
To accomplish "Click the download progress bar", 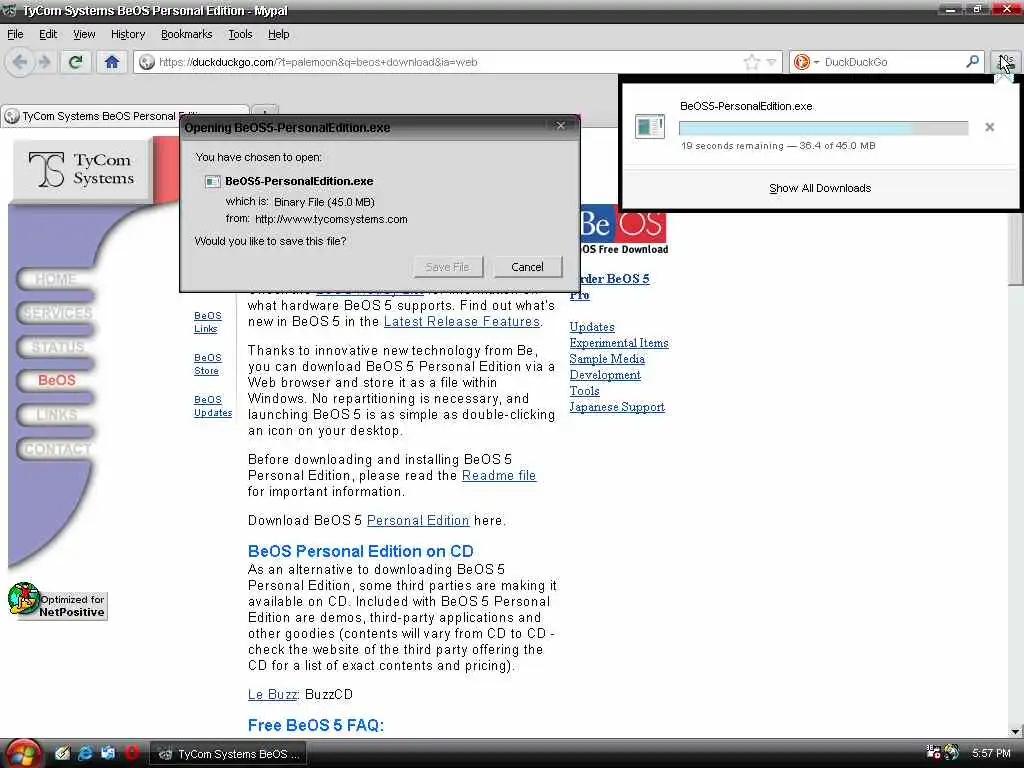I will (x=823, y=128).
